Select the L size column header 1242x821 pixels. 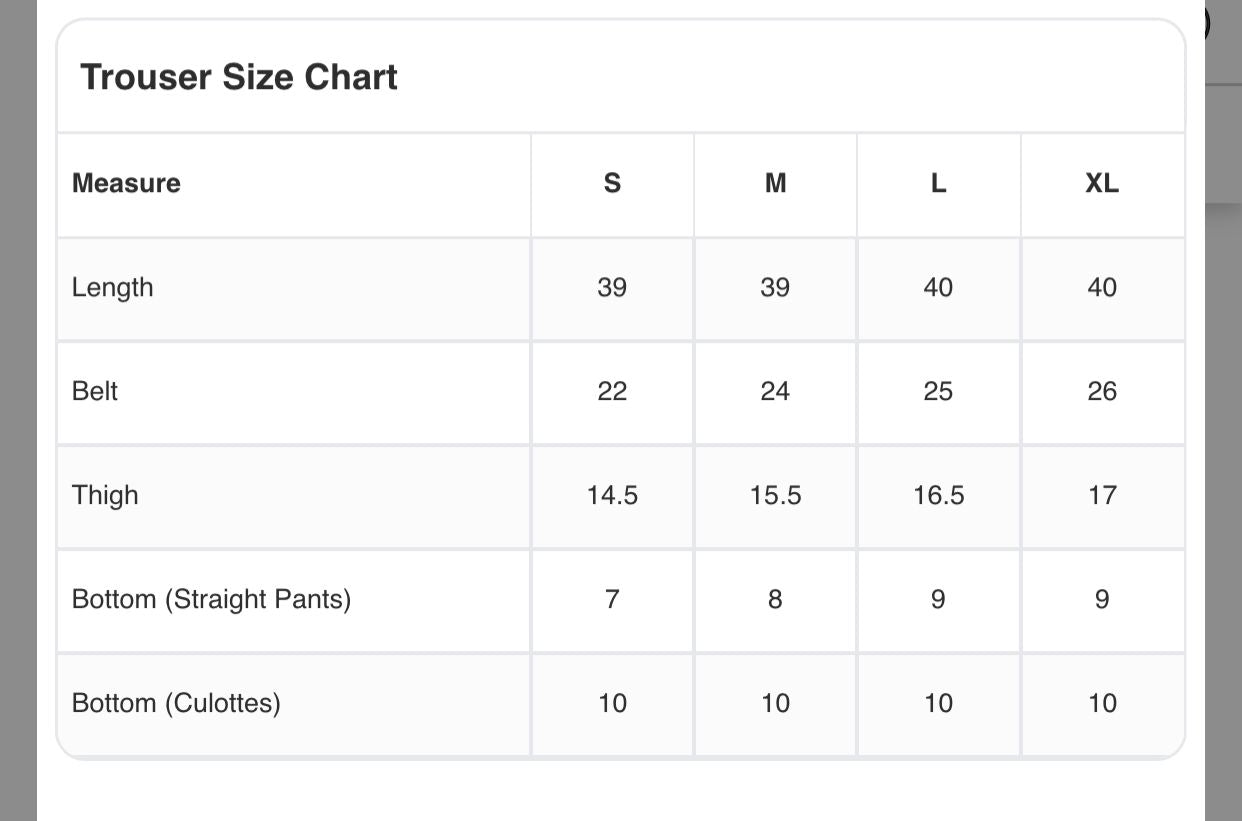click(x=938, y=183)
